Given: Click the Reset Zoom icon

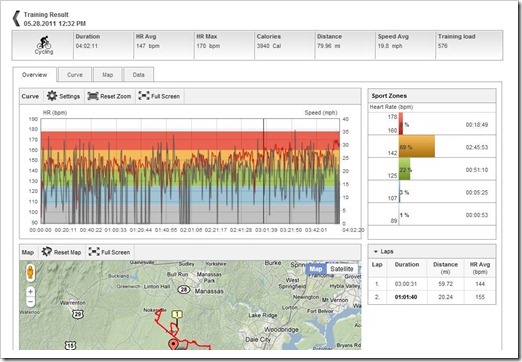Looking at the screenshot, I should pos(93,96).
